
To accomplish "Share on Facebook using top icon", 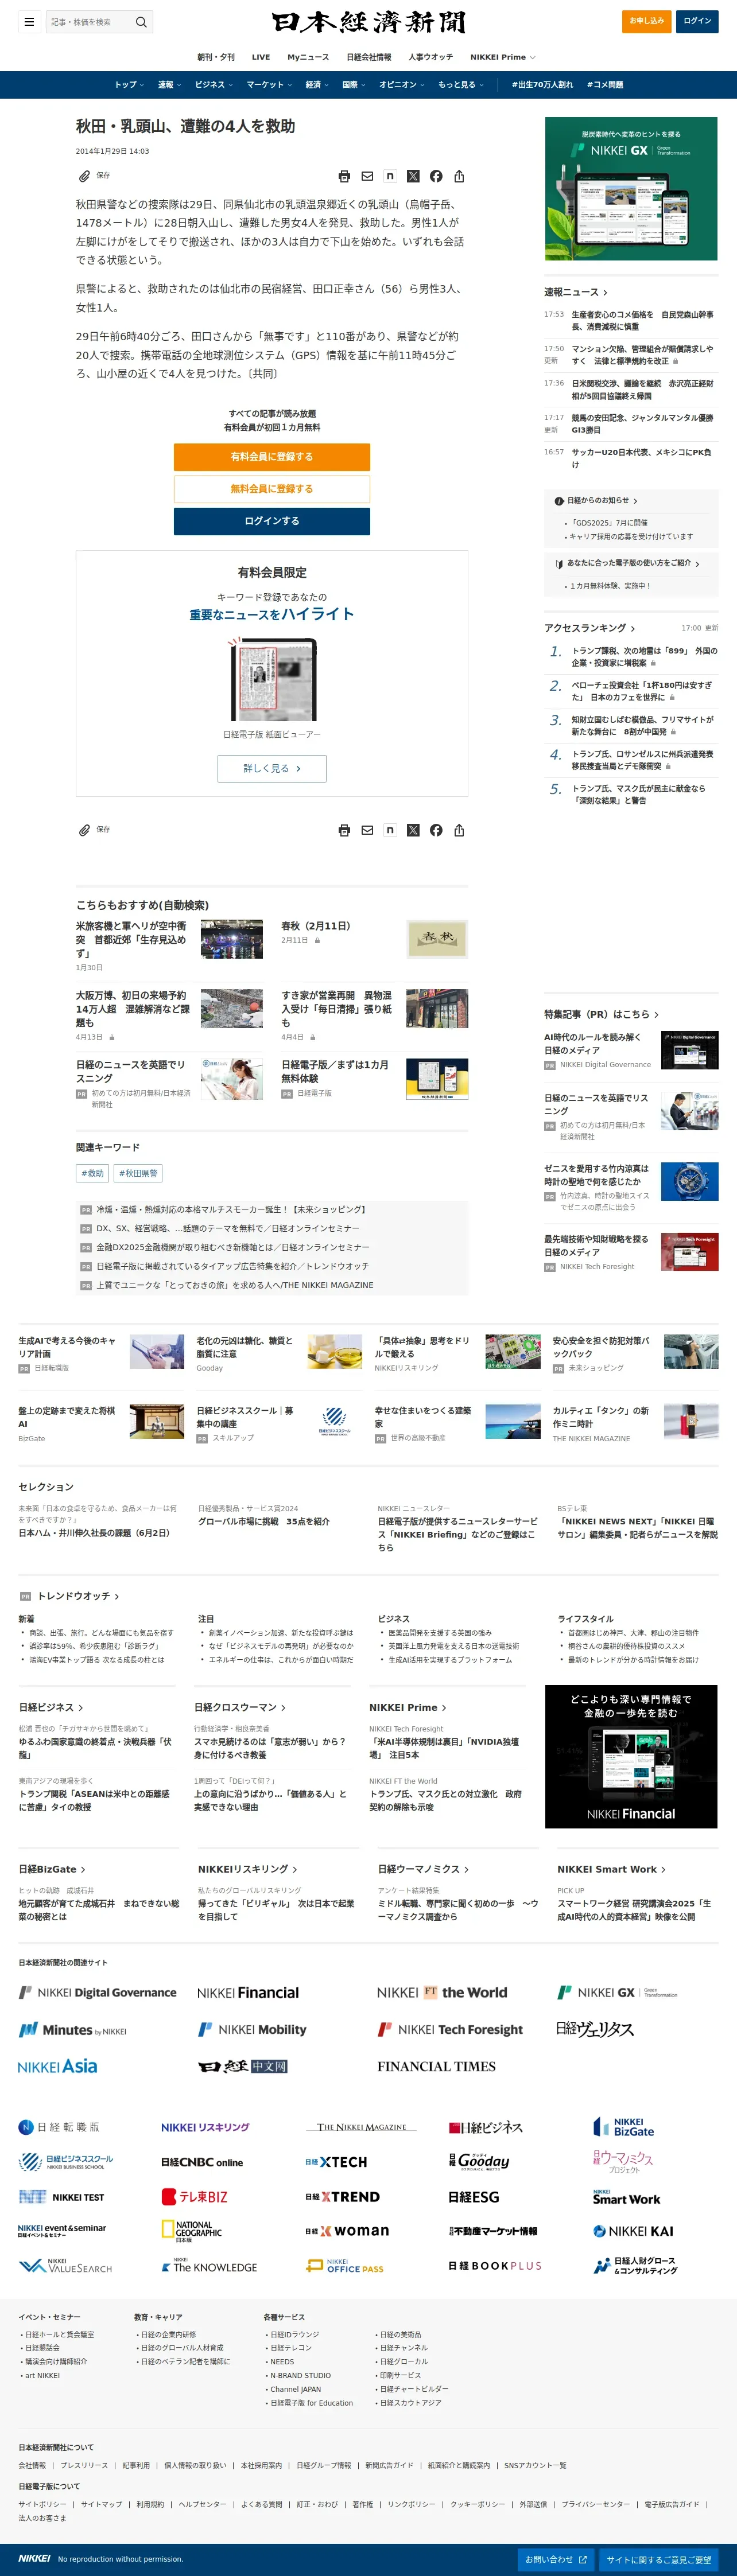I will (436, 176).
